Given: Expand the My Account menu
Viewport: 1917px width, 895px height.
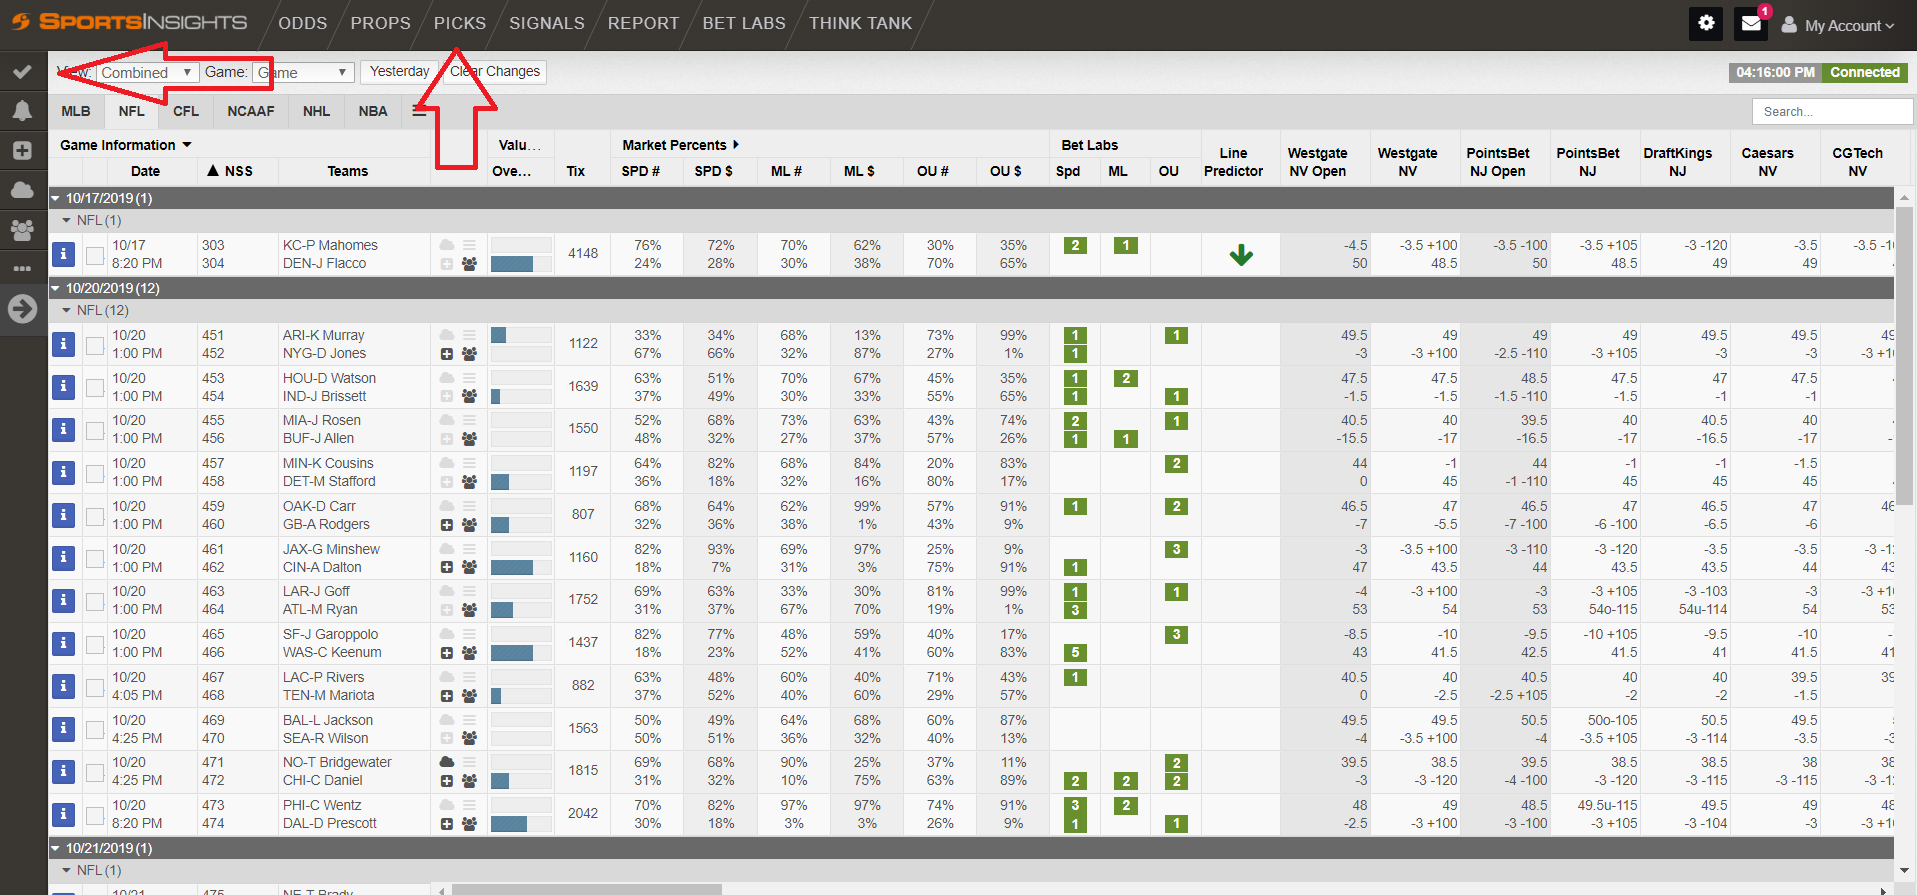Looking at the screenshot, I should pyautogui.click(x=1838, y=26).
